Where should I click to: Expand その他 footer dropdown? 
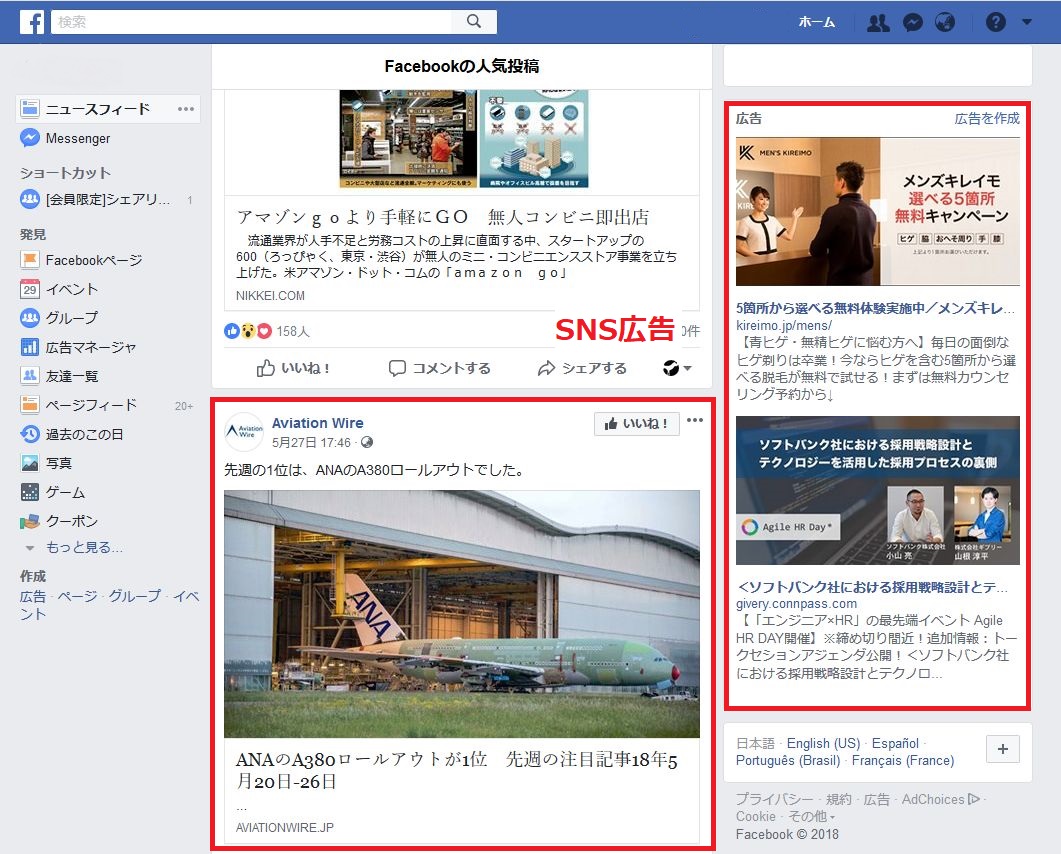[811, 816]
